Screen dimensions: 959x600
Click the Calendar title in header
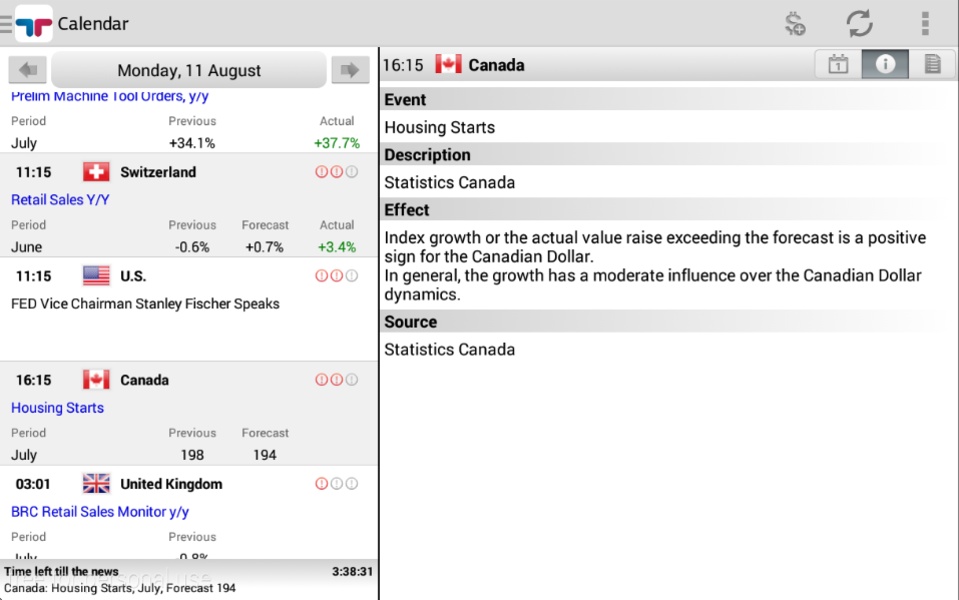click(x=93, y=24)
